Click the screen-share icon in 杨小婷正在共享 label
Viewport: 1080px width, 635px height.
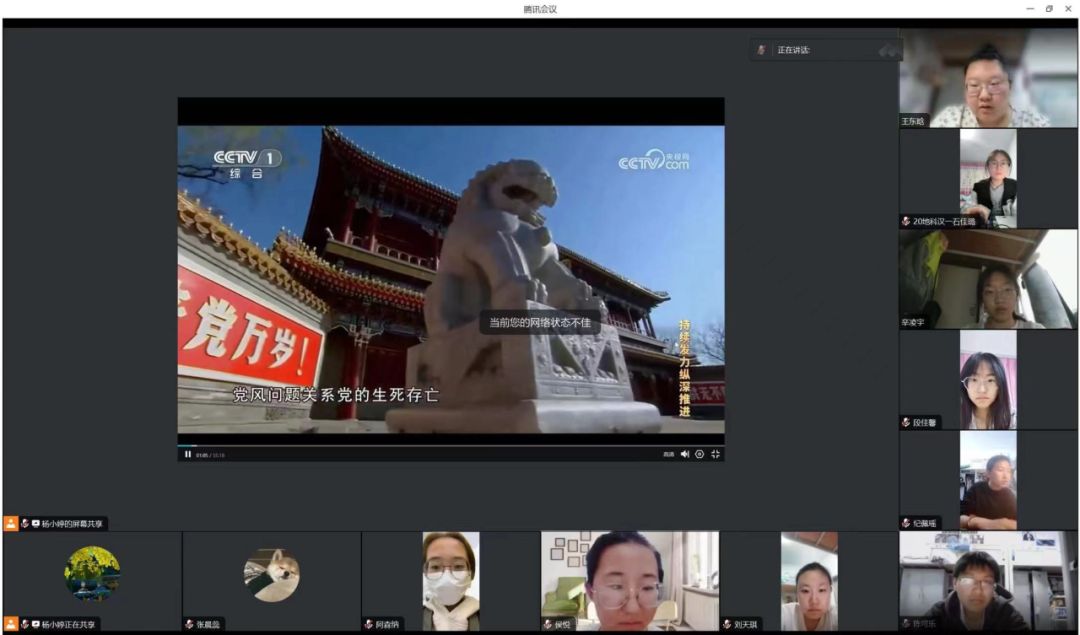[x=36, y=625]
